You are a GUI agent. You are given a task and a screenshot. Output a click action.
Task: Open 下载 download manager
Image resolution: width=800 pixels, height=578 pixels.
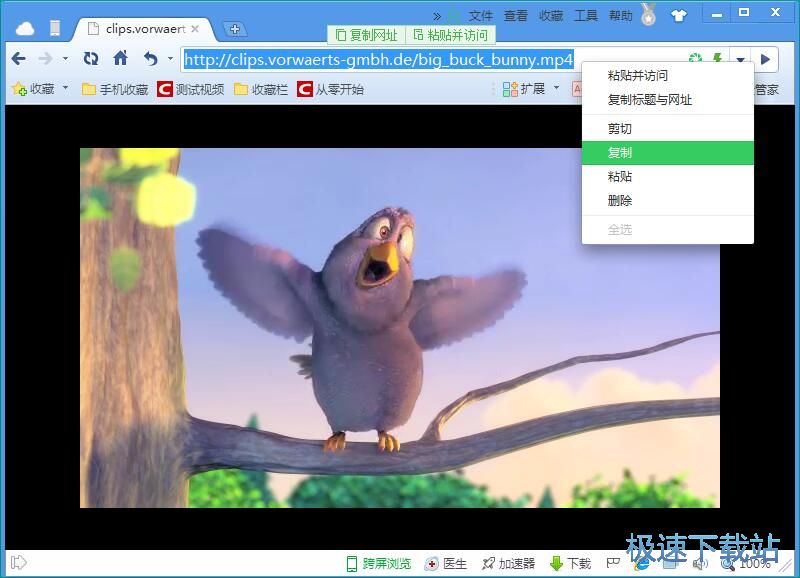pyautogui.click(x=571, y=564)
